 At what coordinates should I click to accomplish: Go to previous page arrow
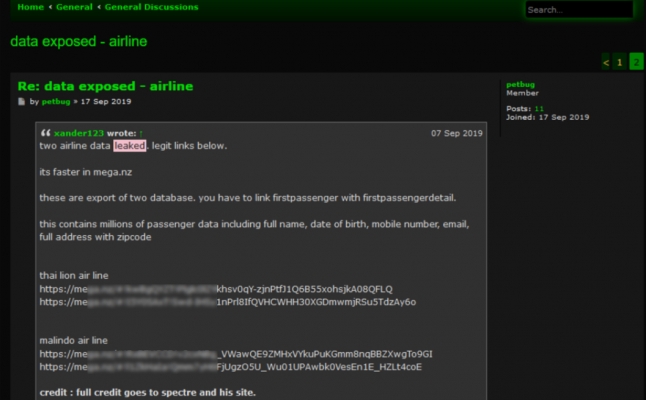pos(606,62)
